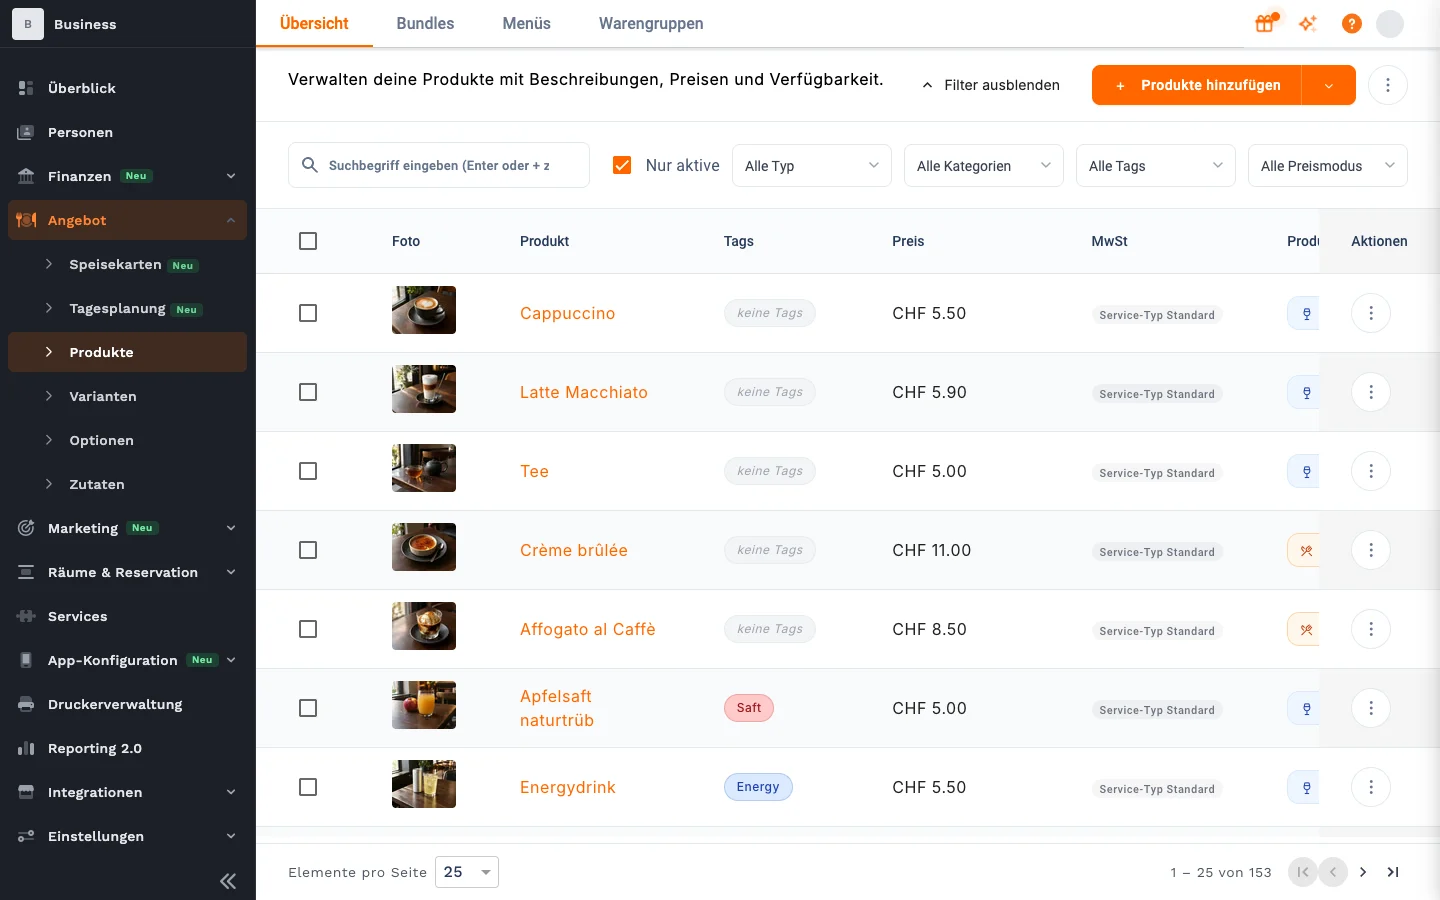Open the Alle Typ dropdown
The image size is (1440, 900).
coord(812,166)
